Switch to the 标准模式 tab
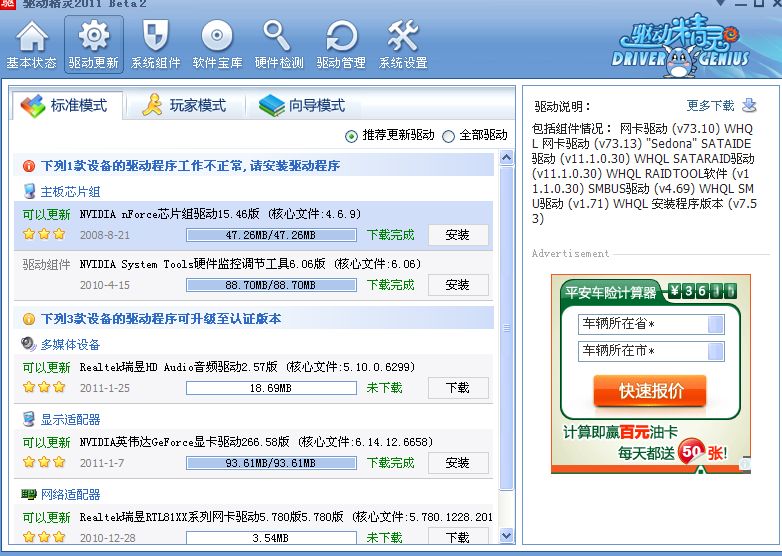 (67, 105)
